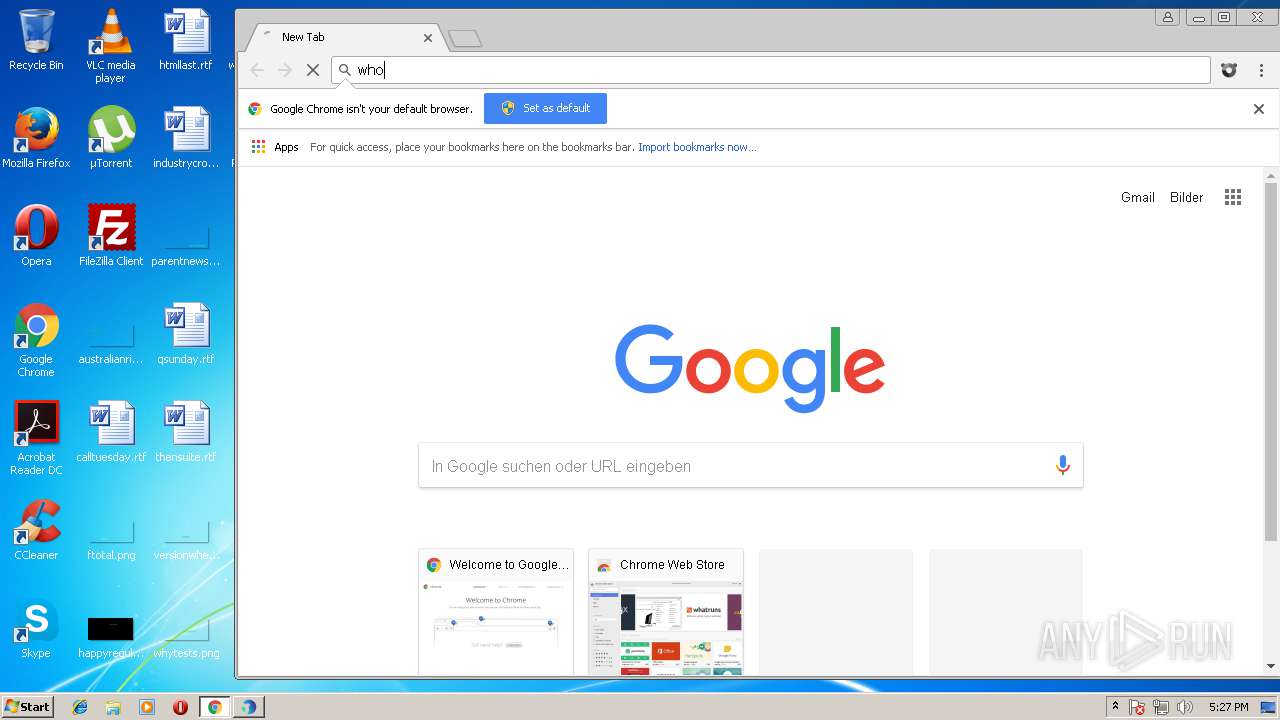Click Set as default button
Screen dimensions: 1280x720
point(545,108)
